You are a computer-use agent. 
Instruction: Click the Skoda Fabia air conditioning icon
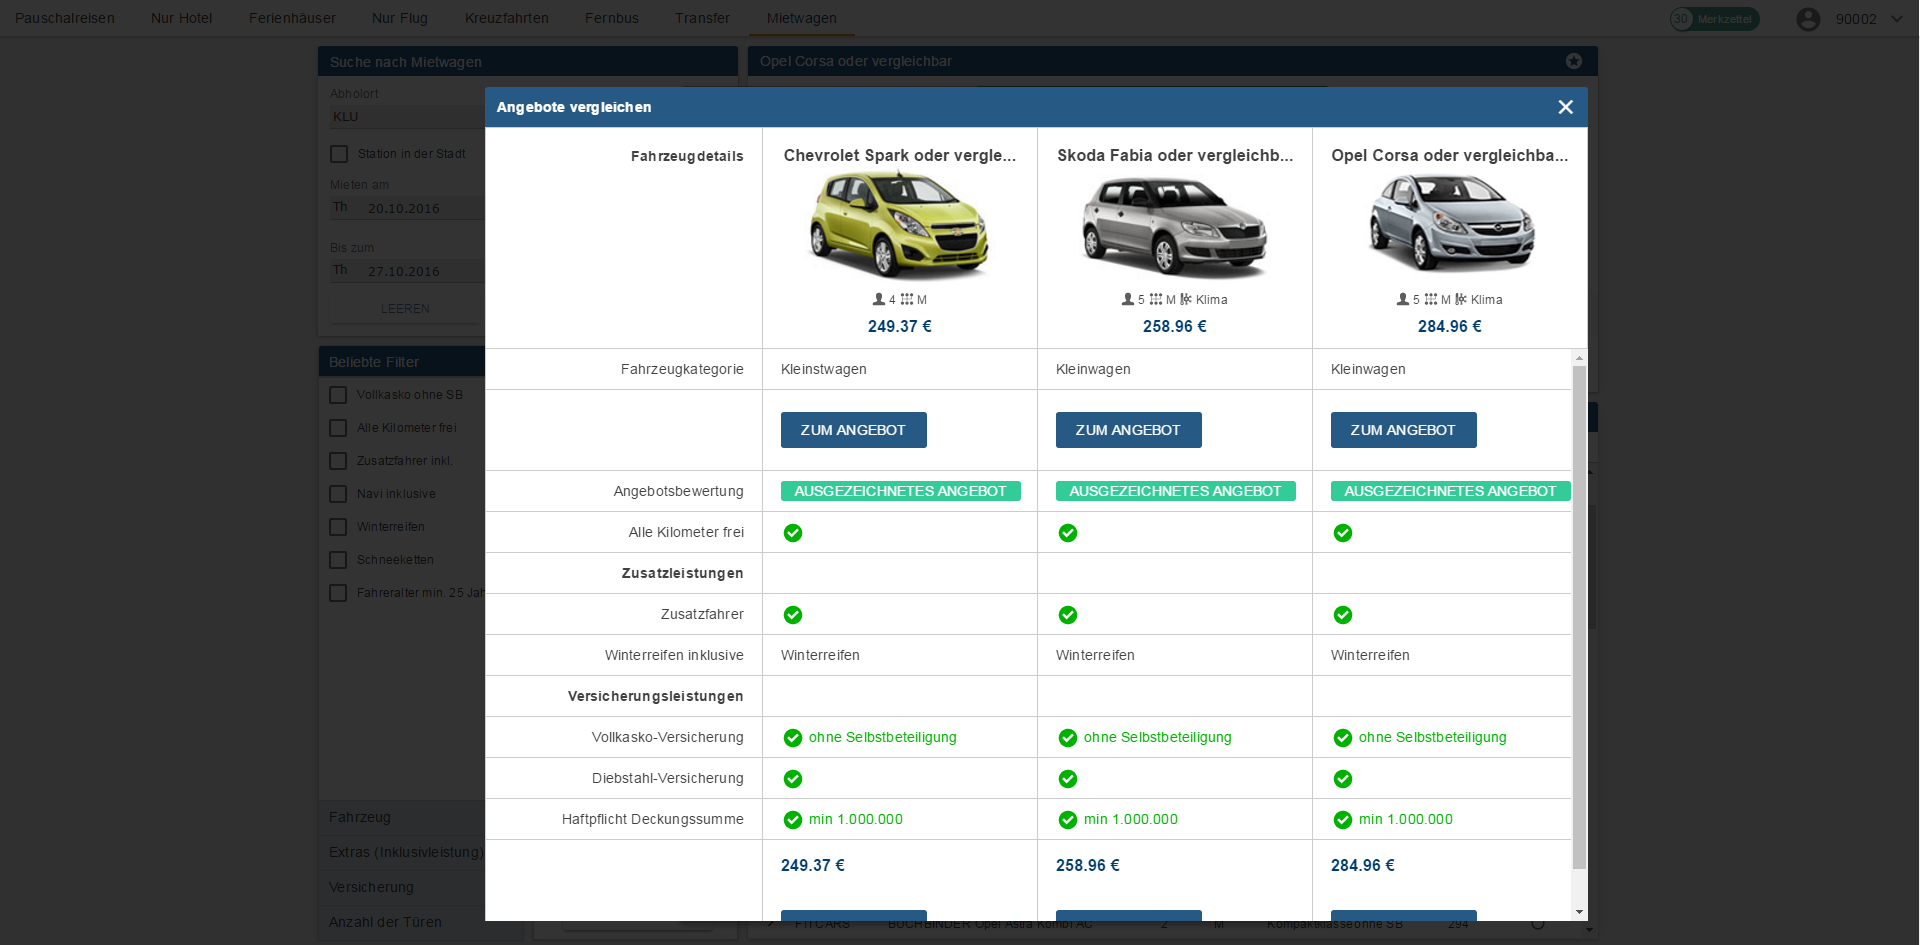click(1186, 299)
